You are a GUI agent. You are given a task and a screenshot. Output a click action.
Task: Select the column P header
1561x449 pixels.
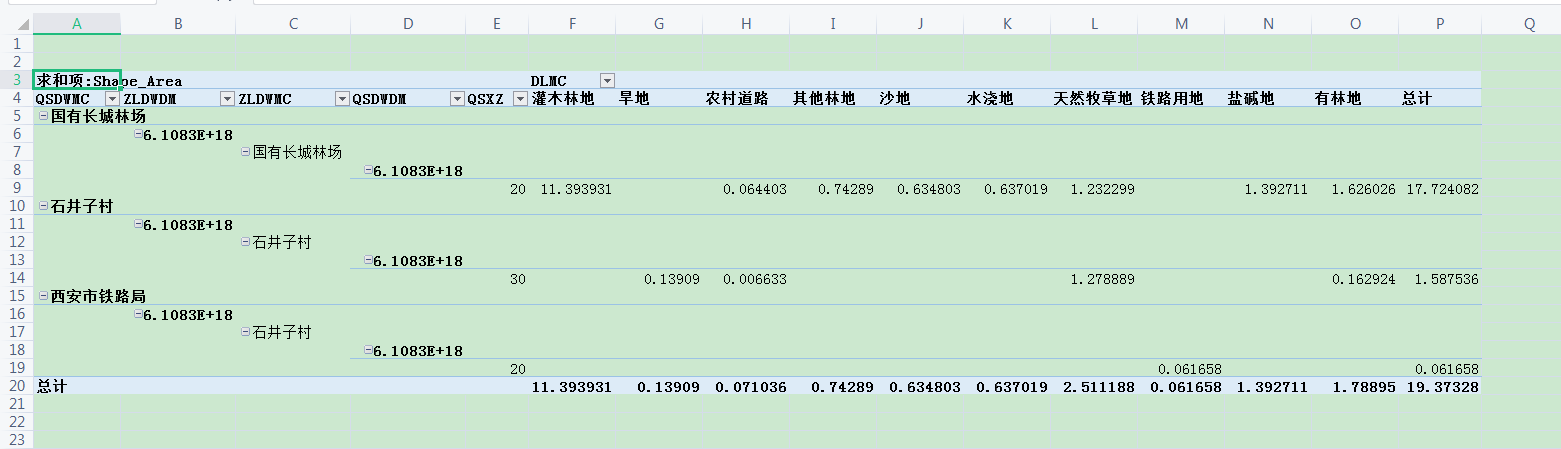tap(1439, 24)
